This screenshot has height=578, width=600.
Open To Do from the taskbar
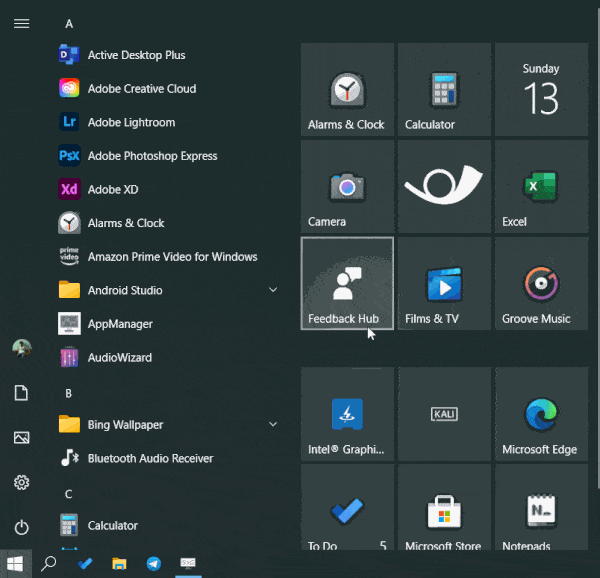tap(85, 563)
